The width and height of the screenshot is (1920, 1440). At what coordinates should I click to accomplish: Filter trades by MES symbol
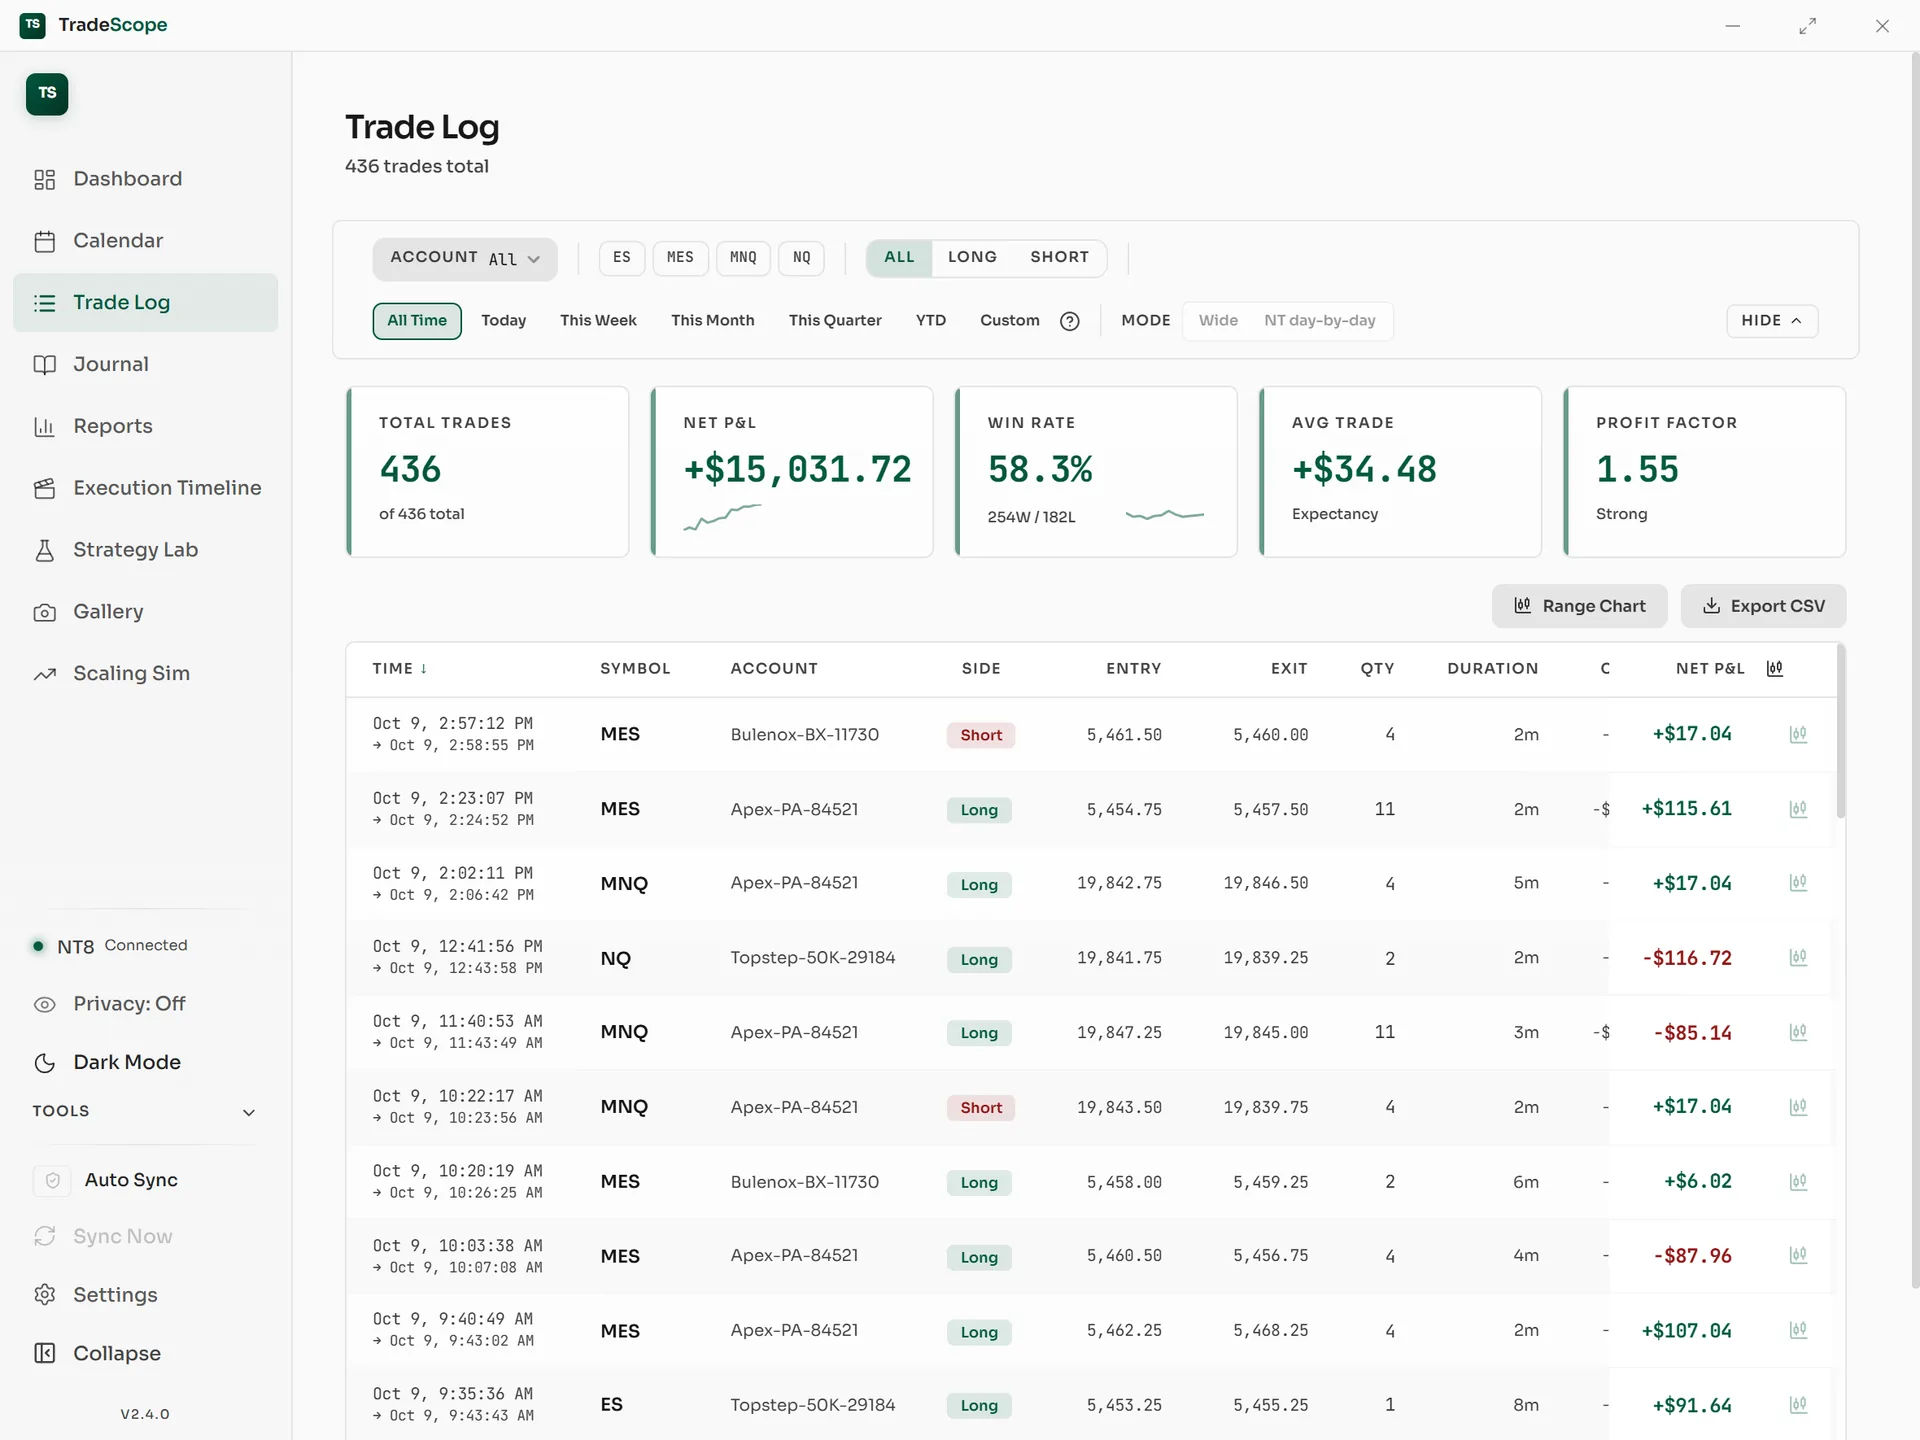(680, 258)
